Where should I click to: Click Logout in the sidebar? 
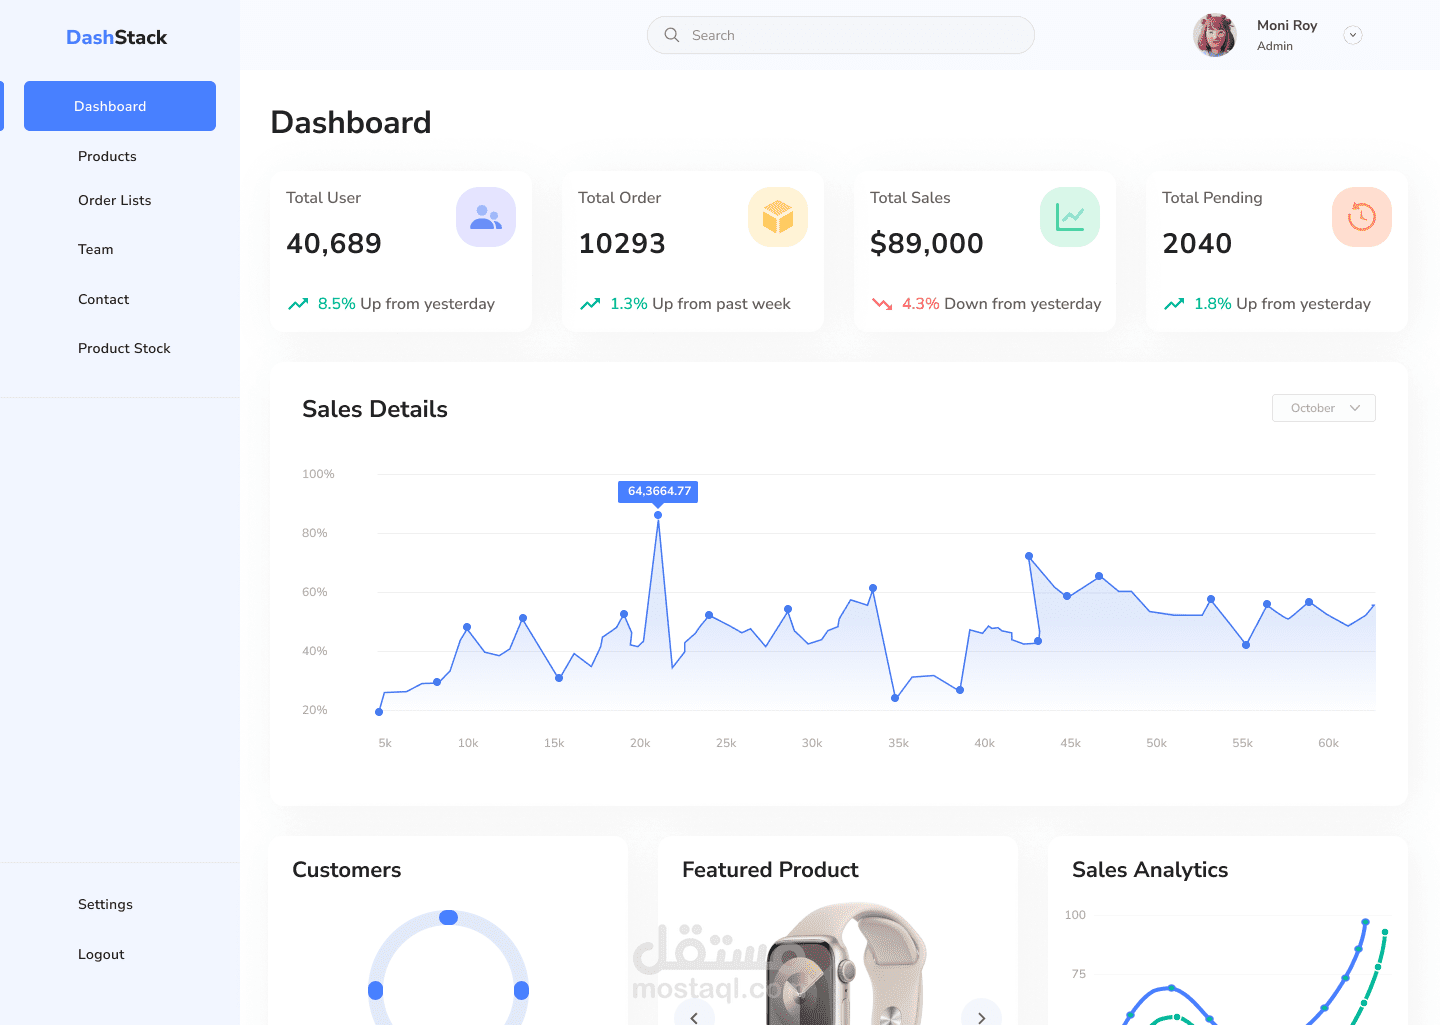click(101, 954)
